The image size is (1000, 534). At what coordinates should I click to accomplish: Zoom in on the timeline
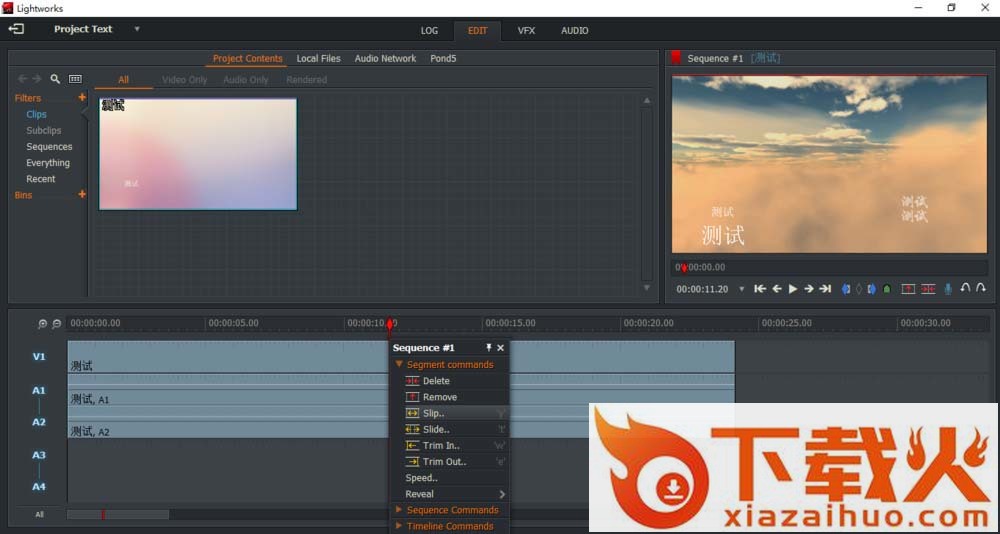tap(43, 324)
